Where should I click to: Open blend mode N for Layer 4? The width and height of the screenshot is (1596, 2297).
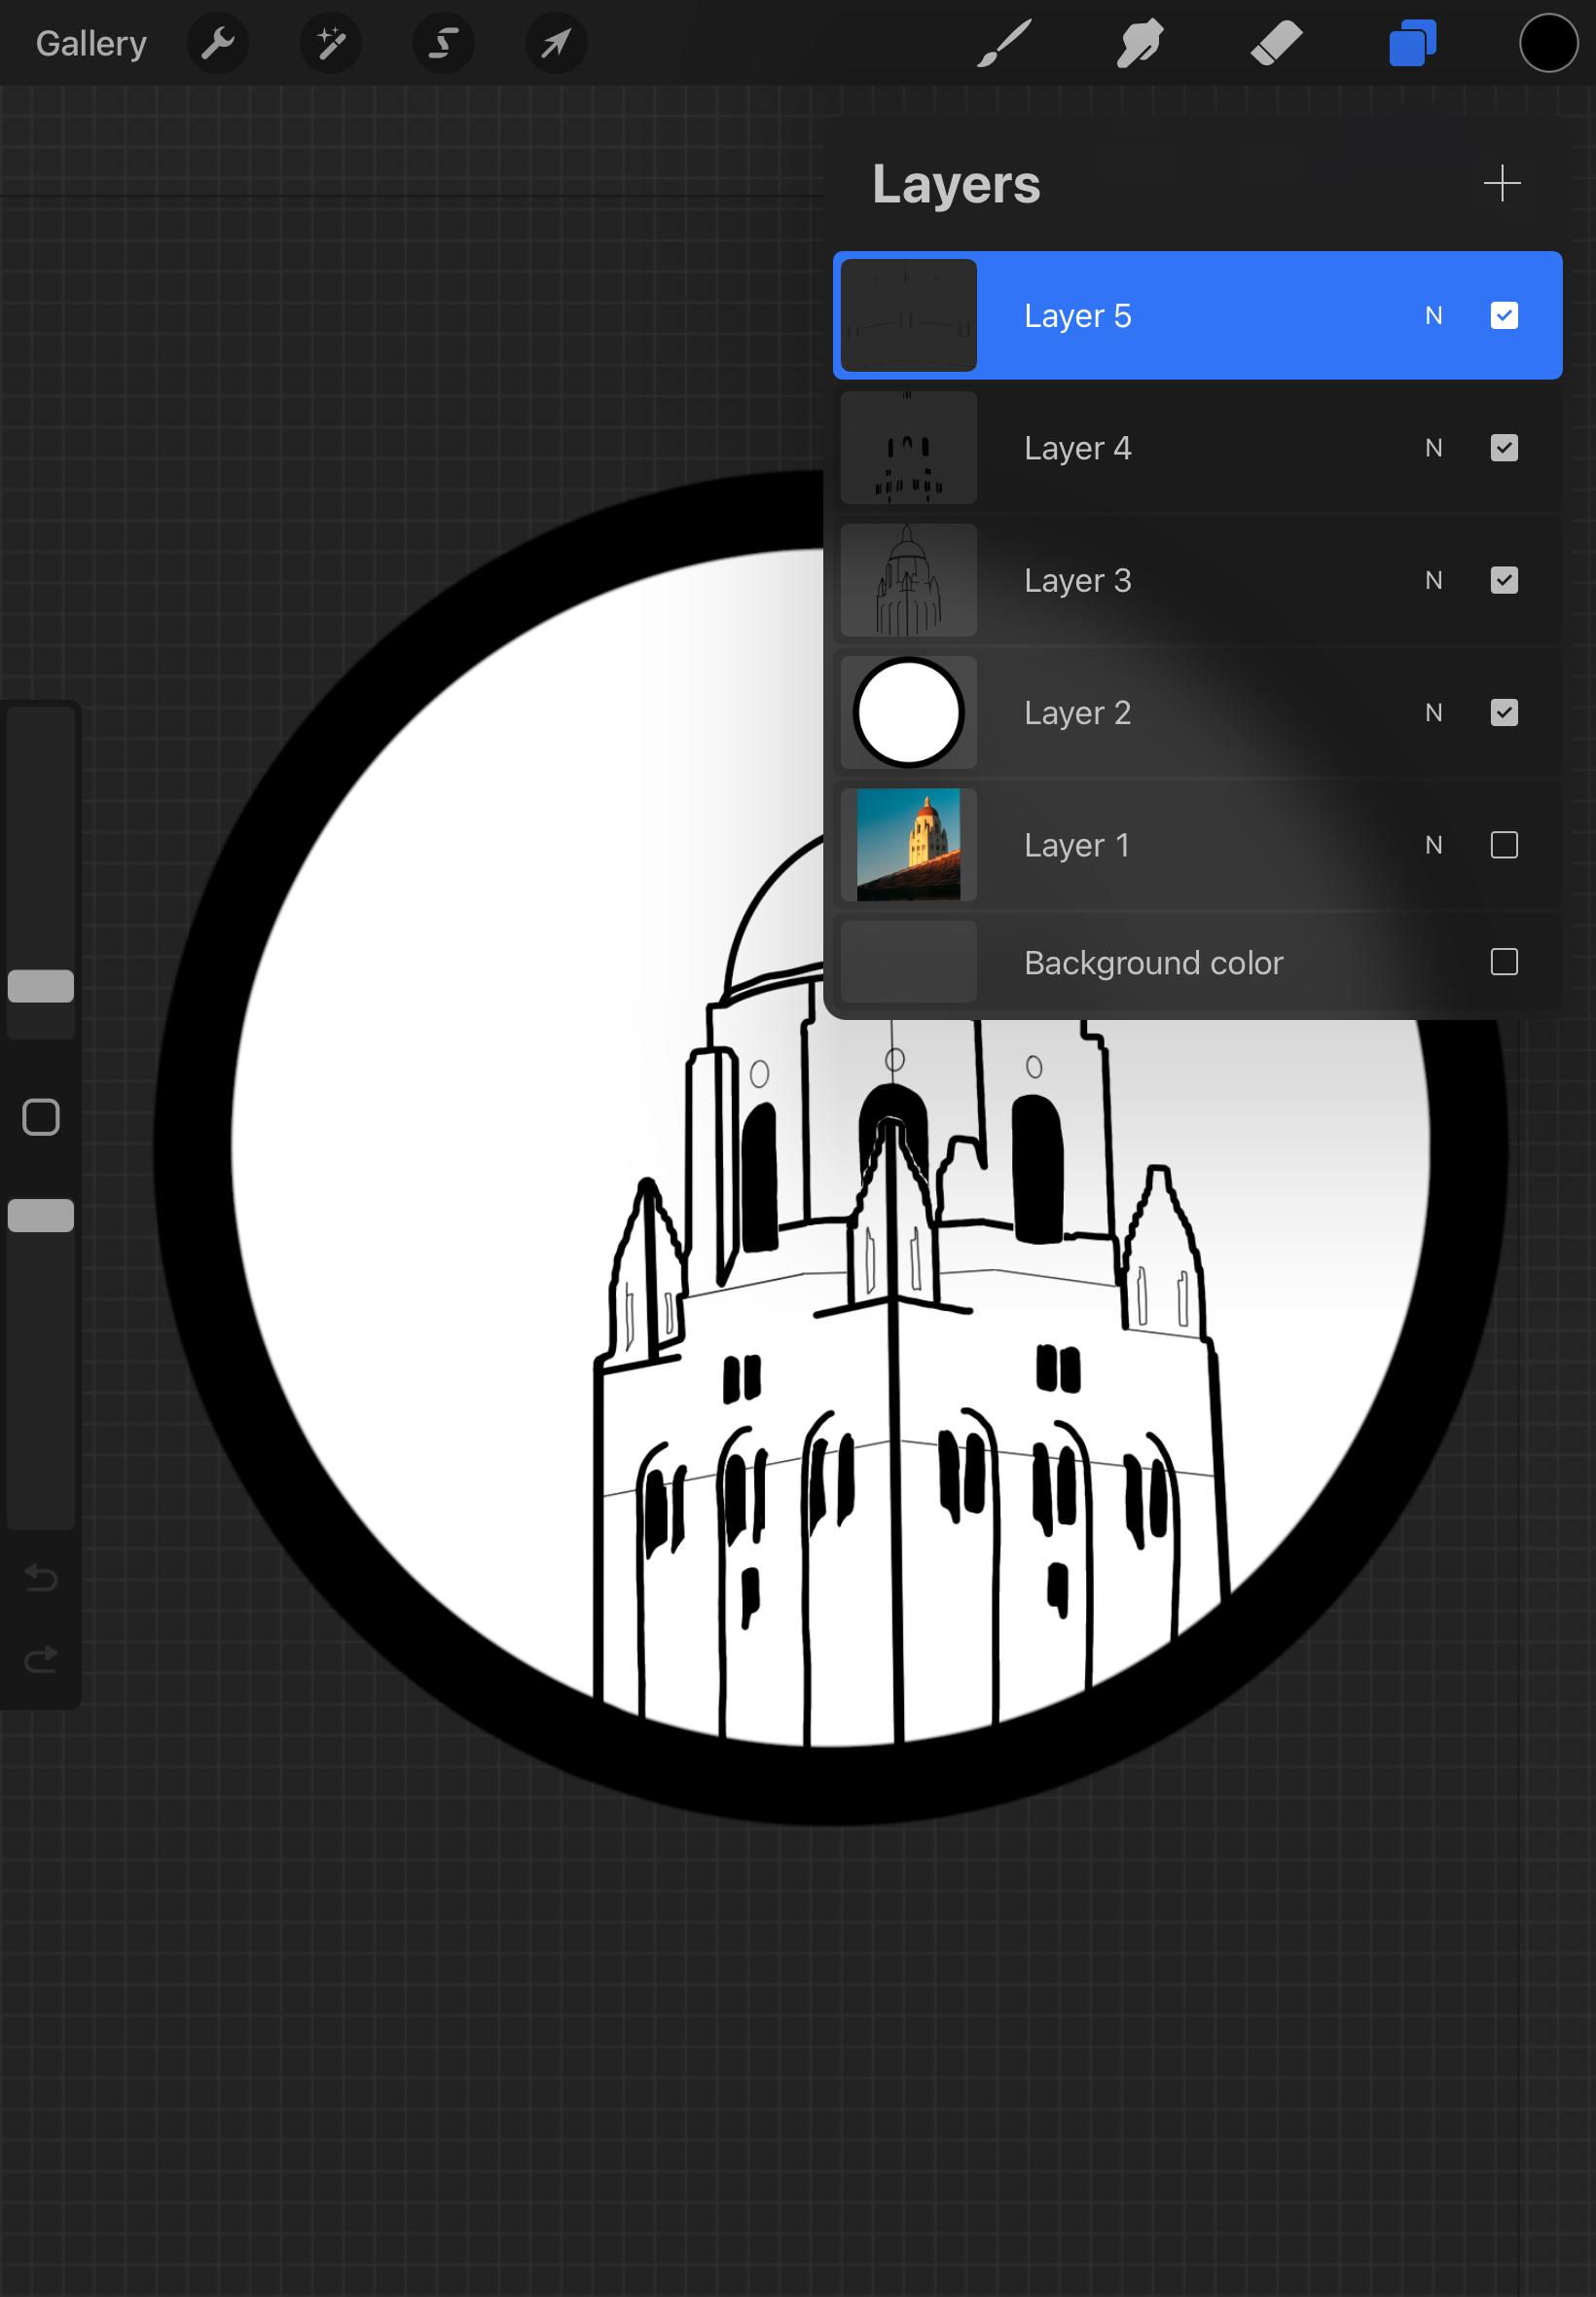[x=1434, y=448]
